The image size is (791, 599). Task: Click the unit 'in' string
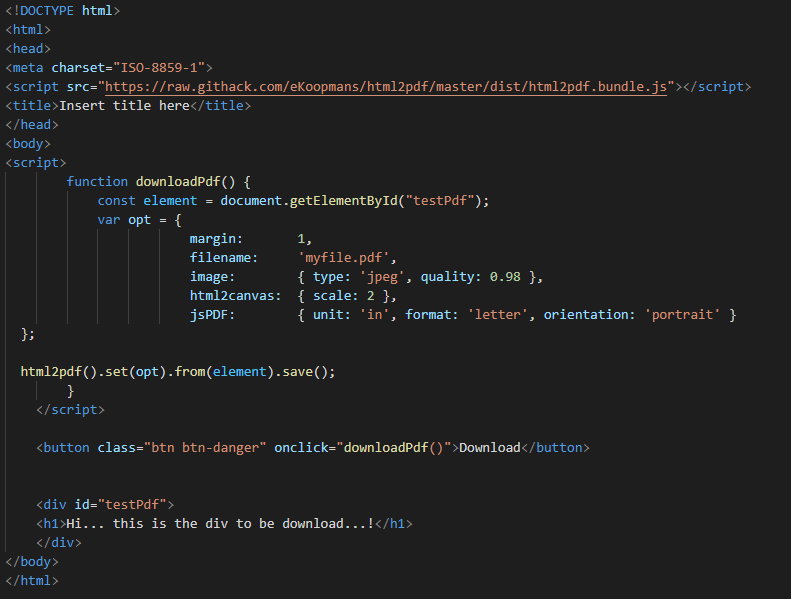click(x=375, y=315)
